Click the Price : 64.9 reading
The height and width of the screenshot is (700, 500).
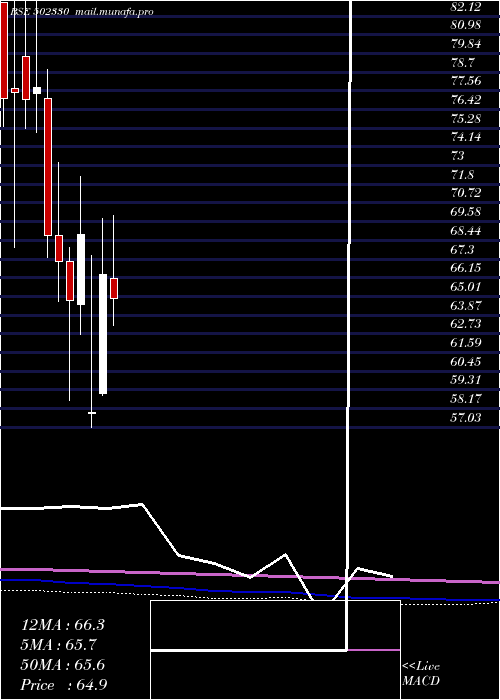tap(64, 685)
